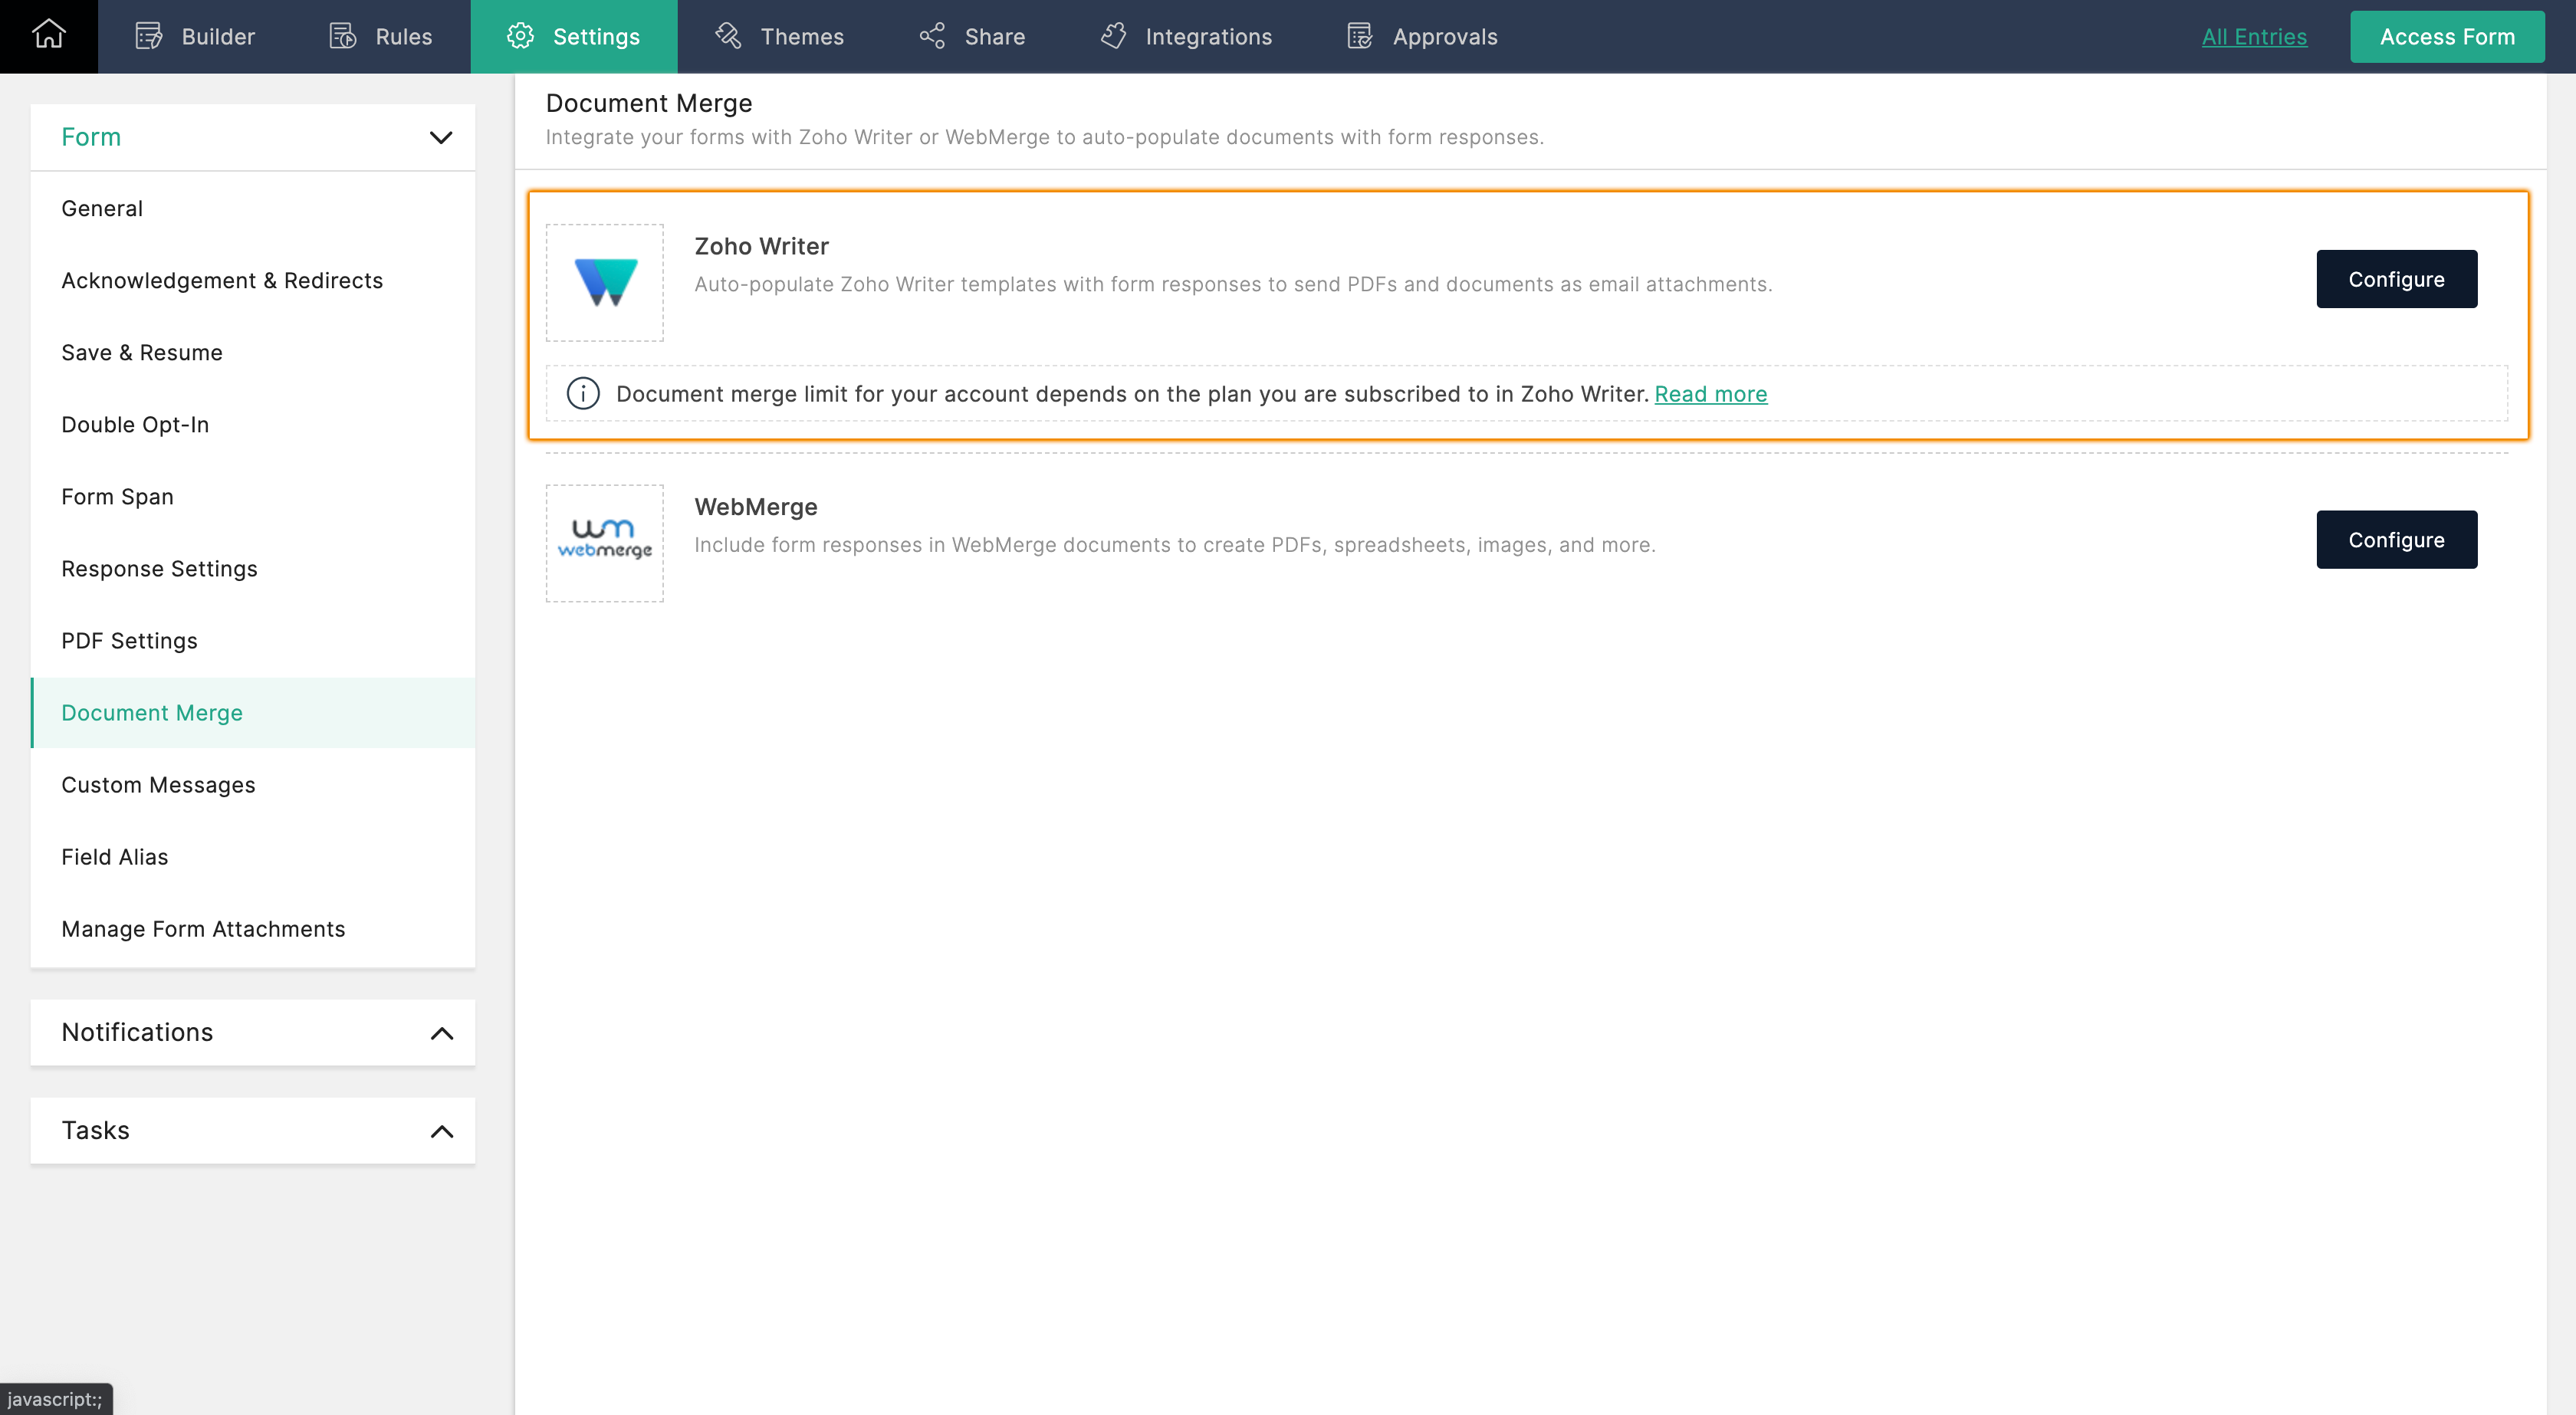Open the Builder tab
2576x1415 pixels.
pyautogui.click(x=195, y=36)
